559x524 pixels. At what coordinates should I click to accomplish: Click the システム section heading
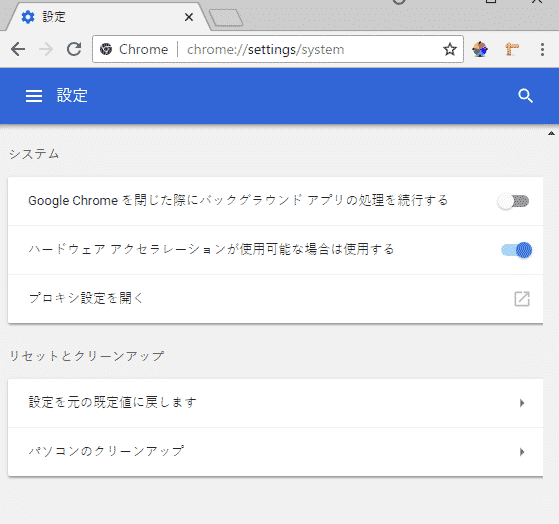pos(34,154)
